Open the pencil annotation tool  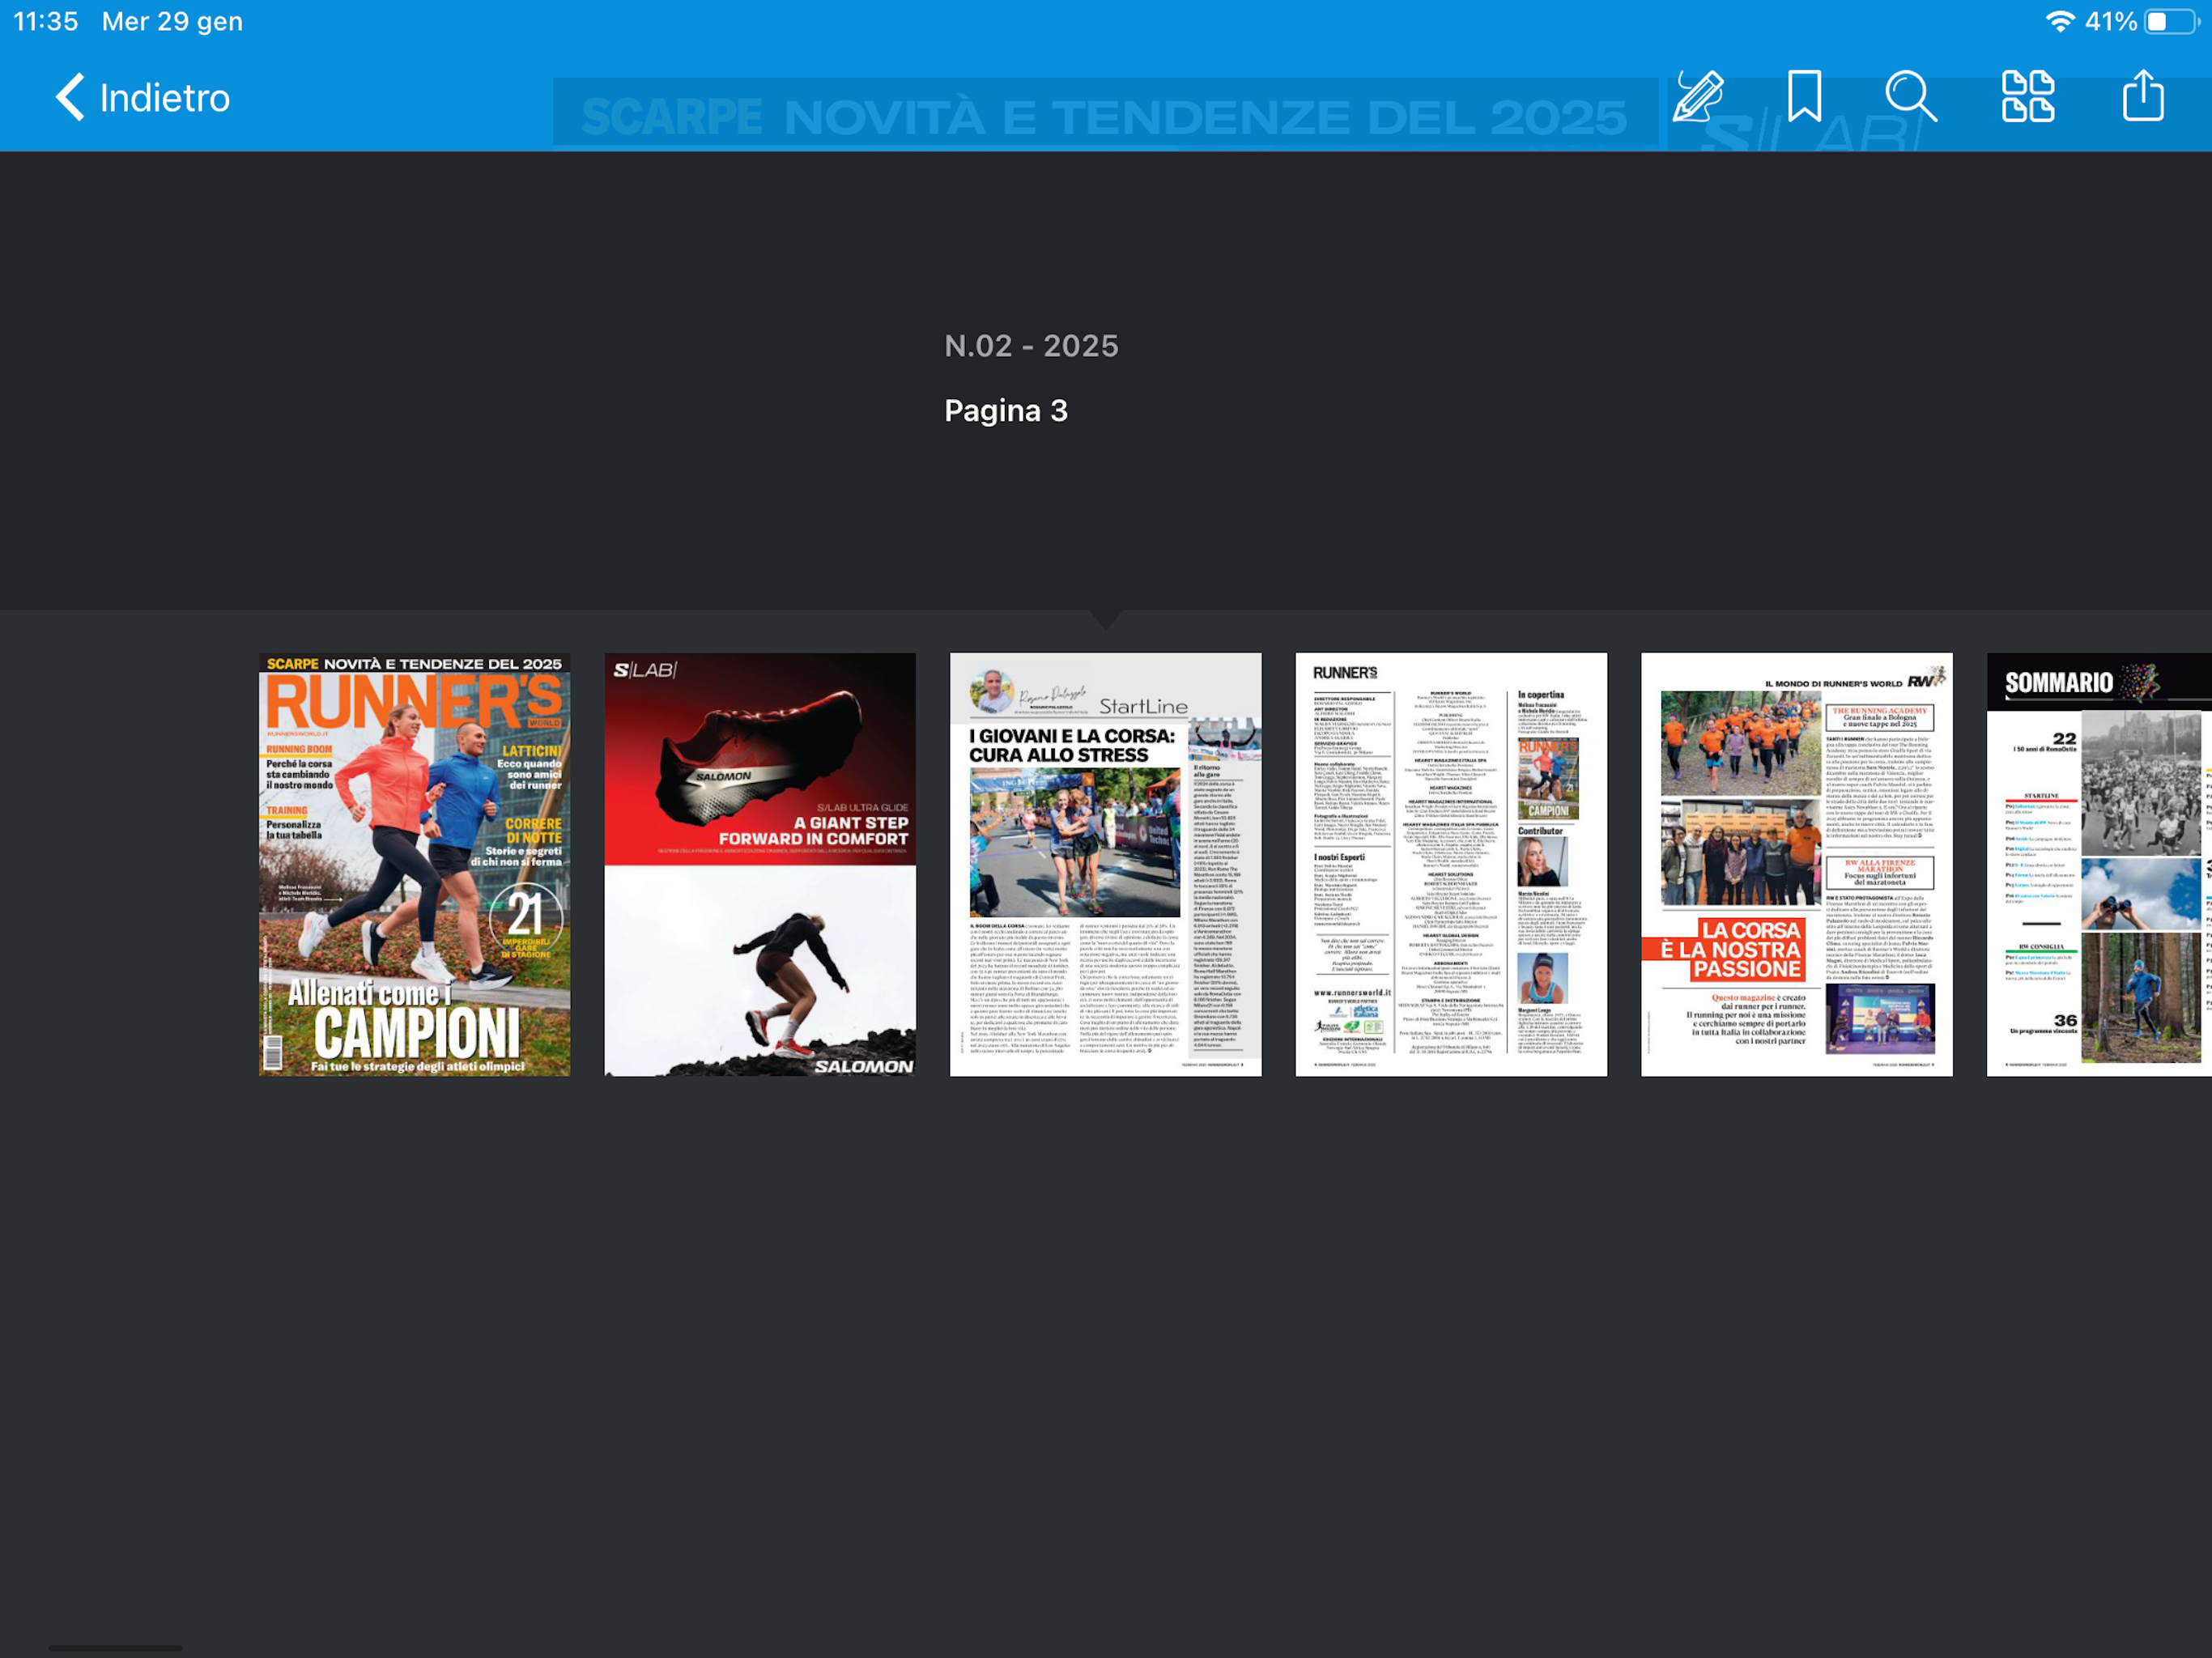tap(1697, 97)
